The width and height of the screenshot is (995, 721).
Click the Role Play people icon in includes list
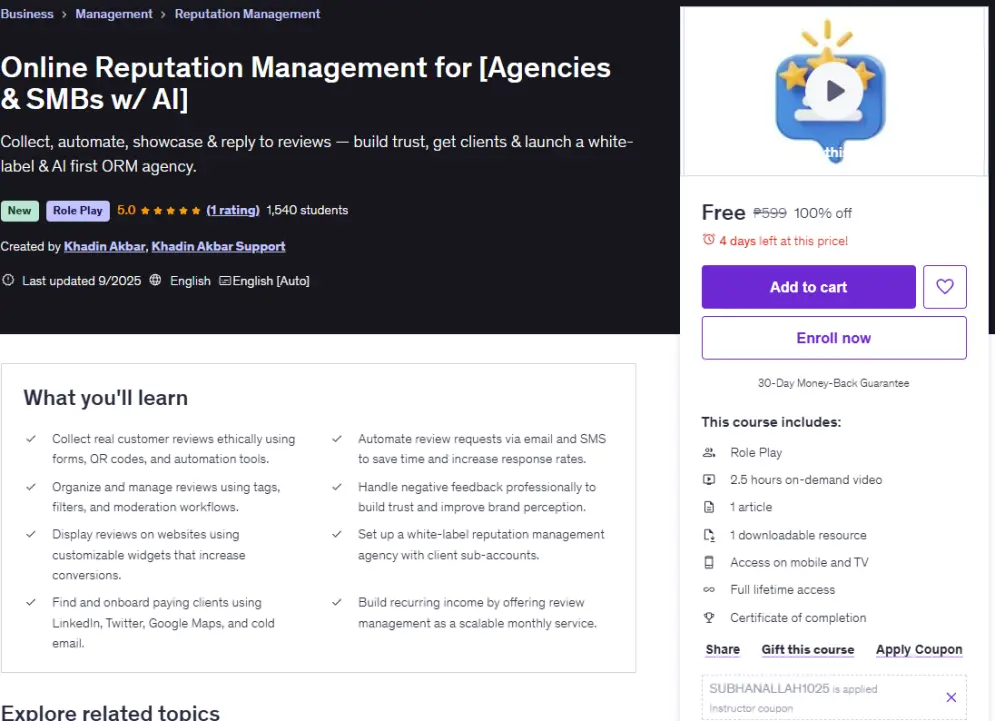click(x=709, y=453)
